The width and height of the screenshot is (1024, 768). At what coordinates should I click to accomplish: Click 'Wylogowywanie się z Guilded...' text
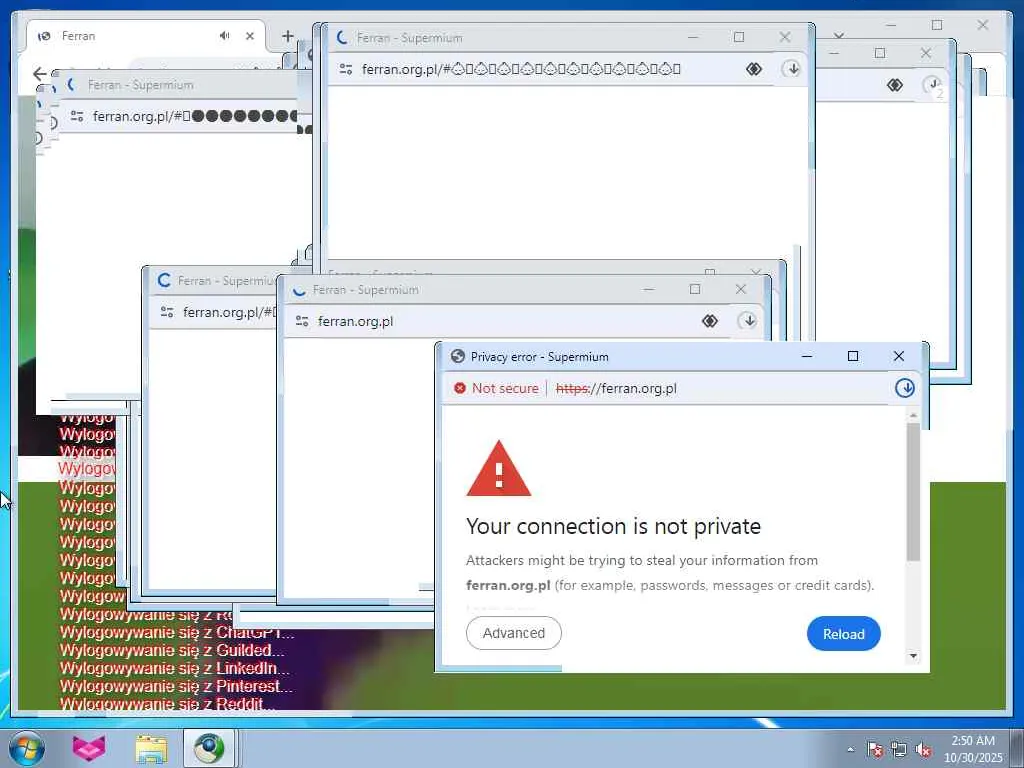[172, 650]
